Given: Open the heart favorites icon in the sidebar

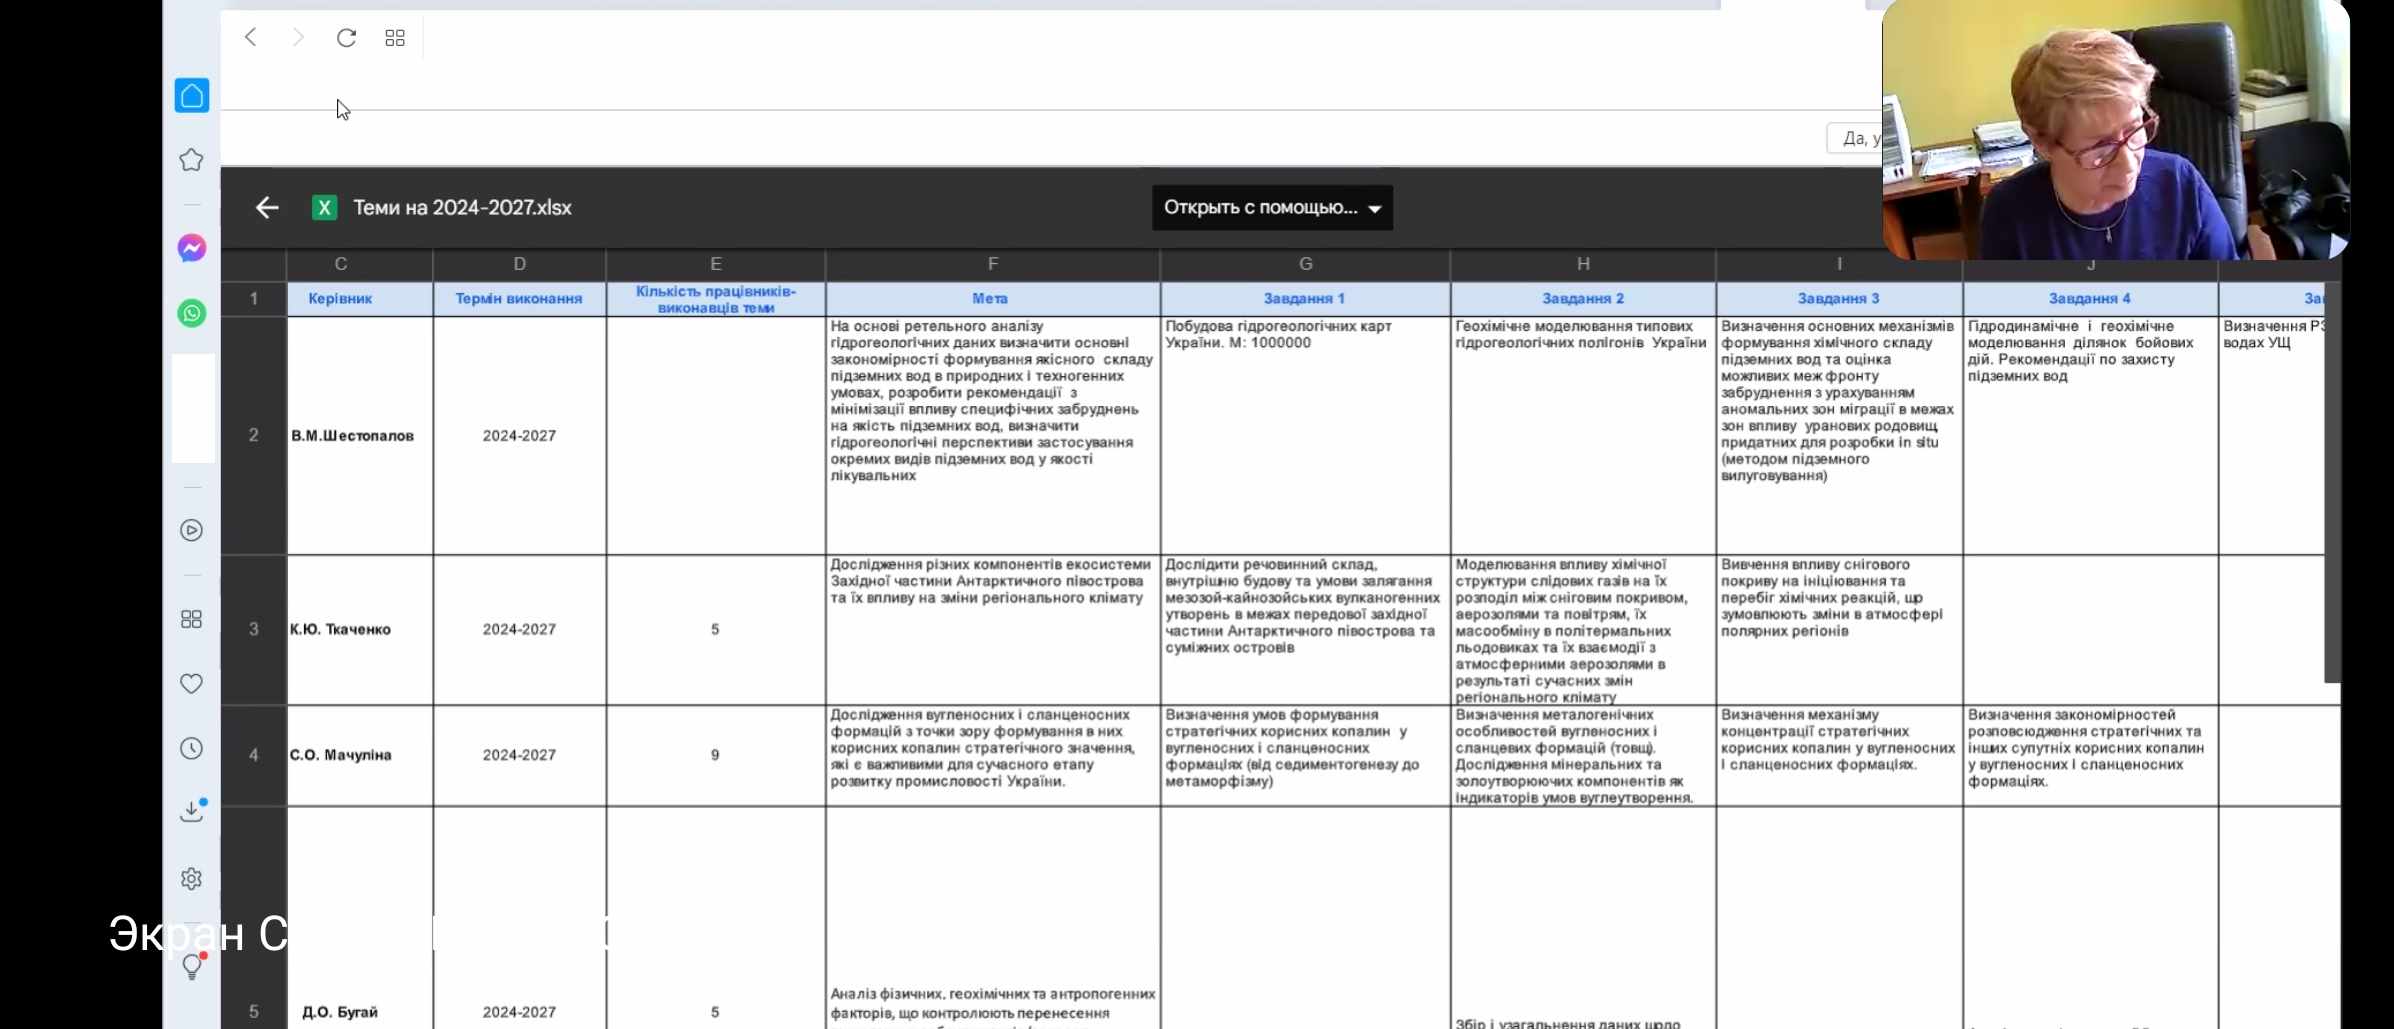Looking at the screenshot, I should coord(192,684).
